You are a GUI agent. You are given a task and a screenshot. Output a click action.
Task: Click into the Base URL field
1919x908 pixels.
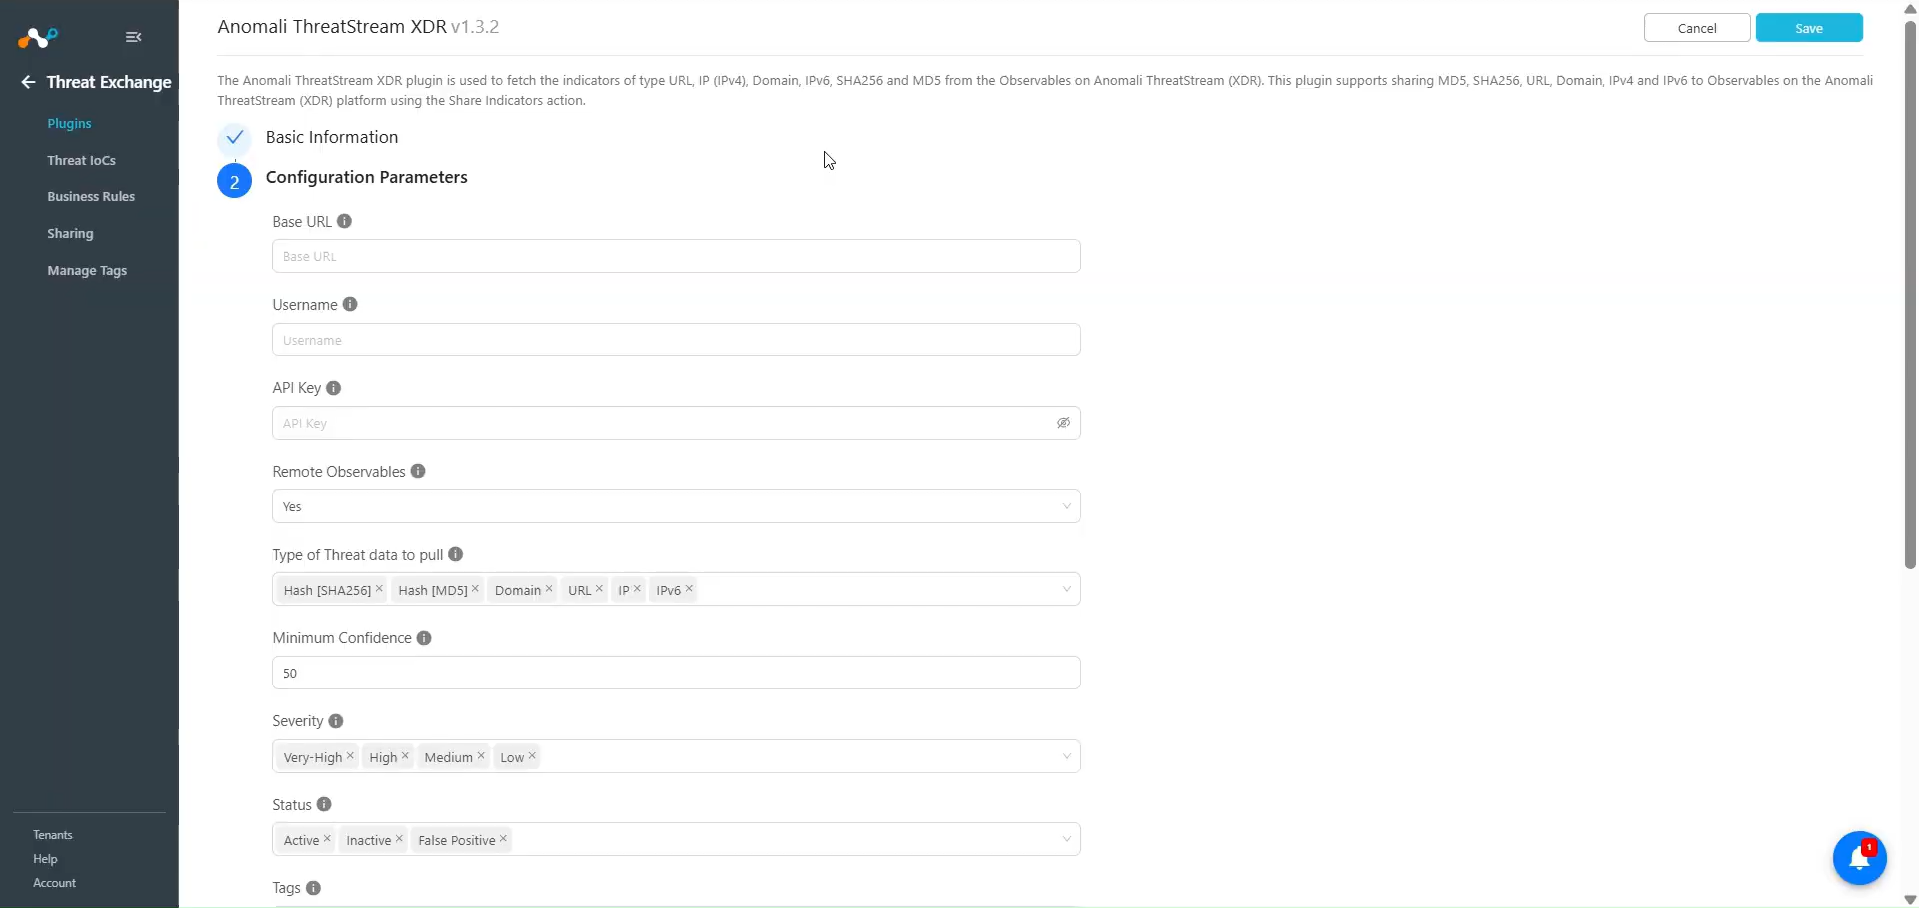click(676, 256)
